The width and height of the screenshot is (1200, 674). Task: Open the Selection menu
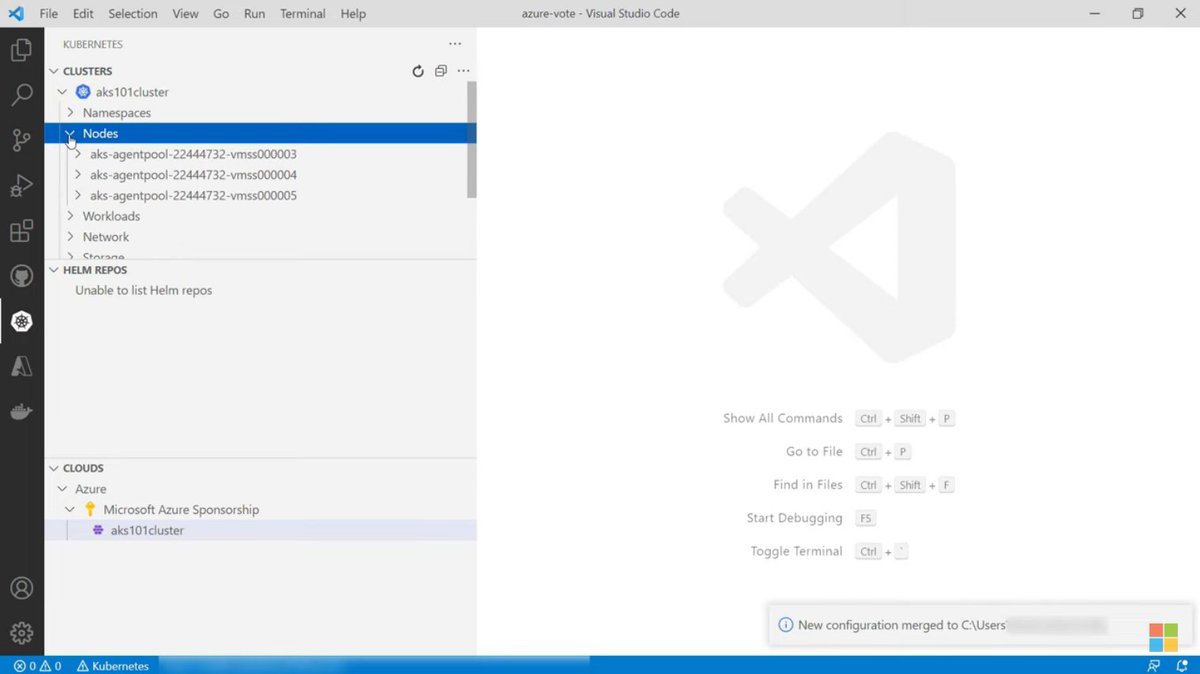click(133, 13)
